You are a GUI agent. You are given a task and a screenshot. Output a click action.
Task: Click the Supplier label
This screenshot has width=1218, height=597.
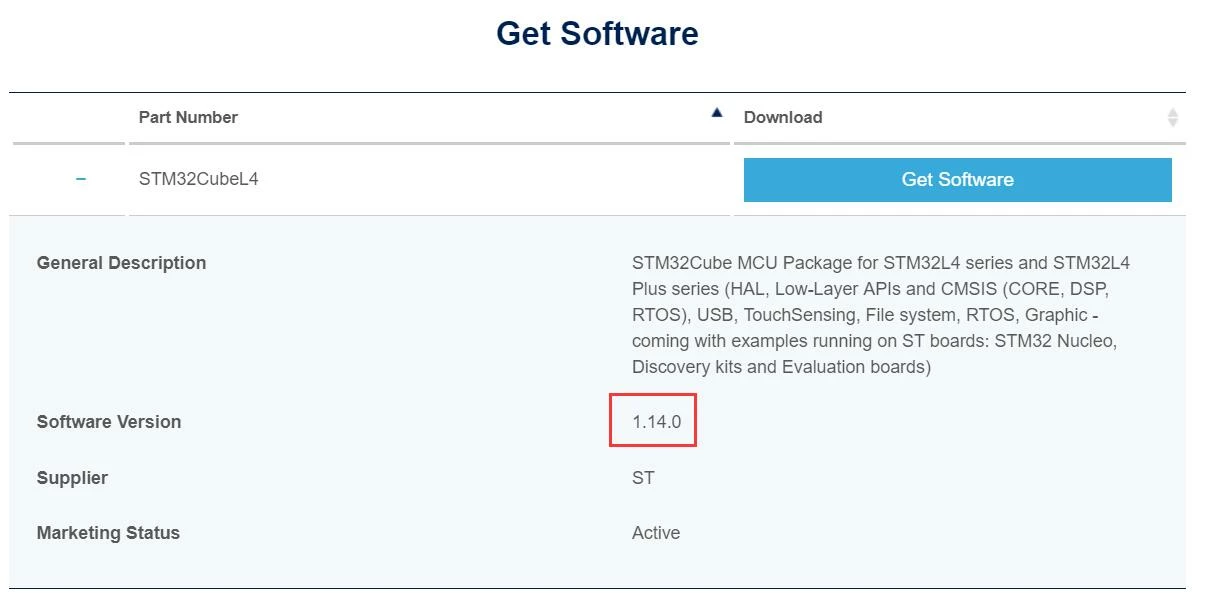(72, 478)
